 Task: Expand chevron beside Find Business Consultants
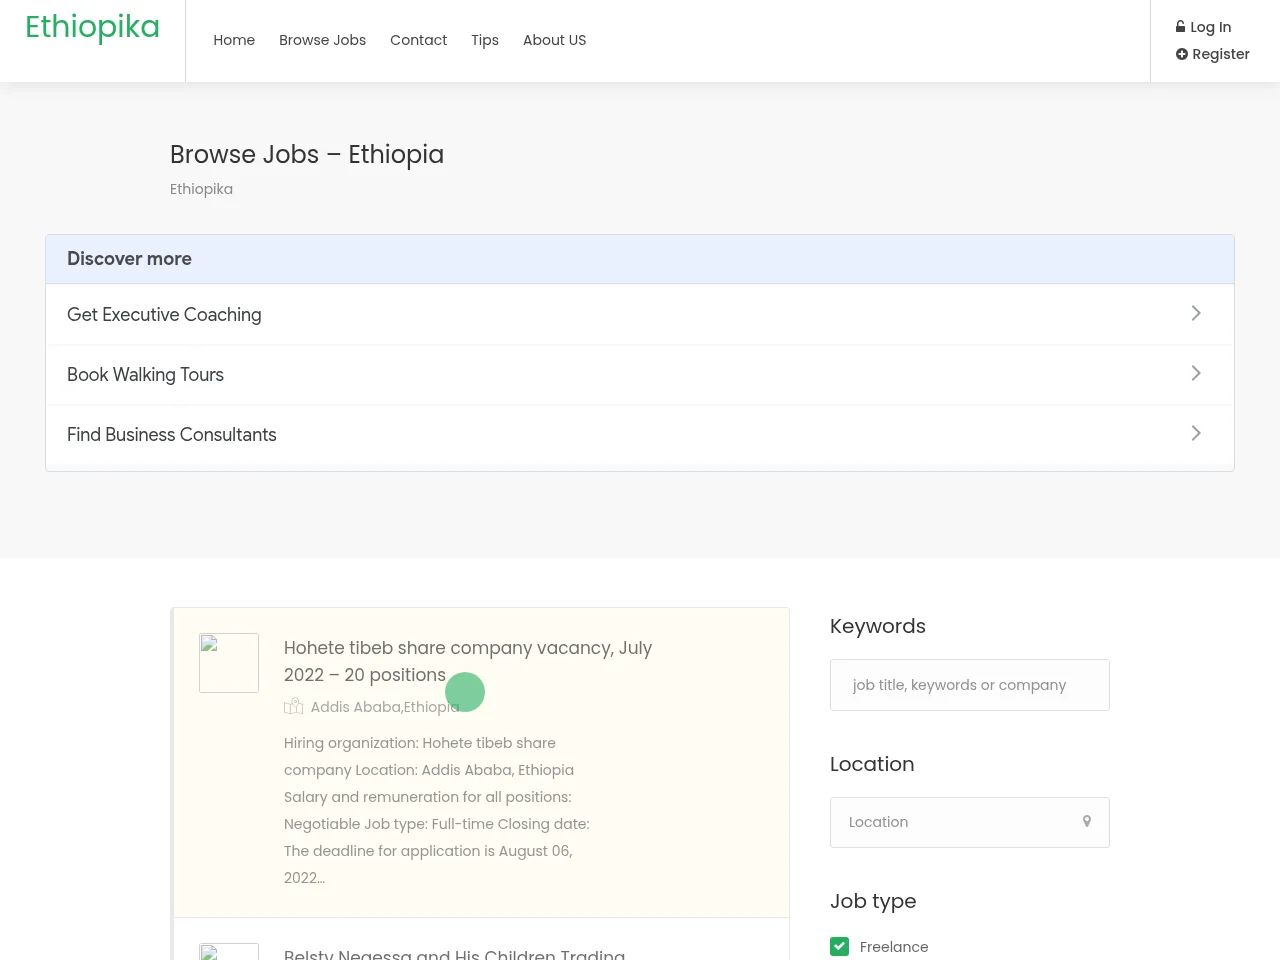pyautogui.click(x=1196, y=433)
